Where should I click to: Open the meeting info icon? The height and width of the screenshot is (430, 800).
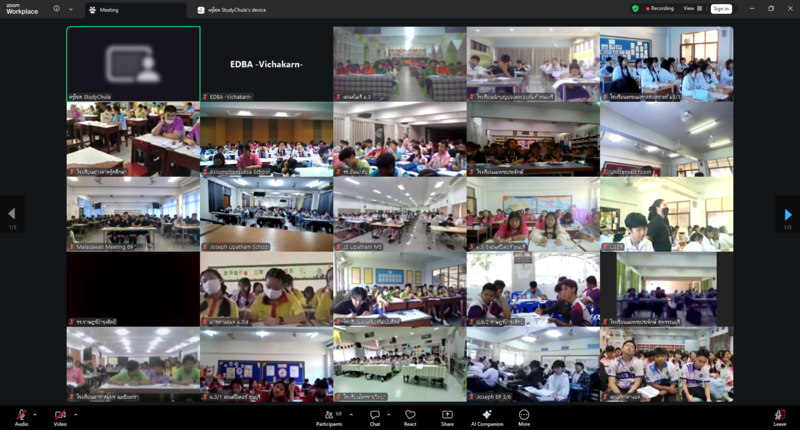[57, 9]
